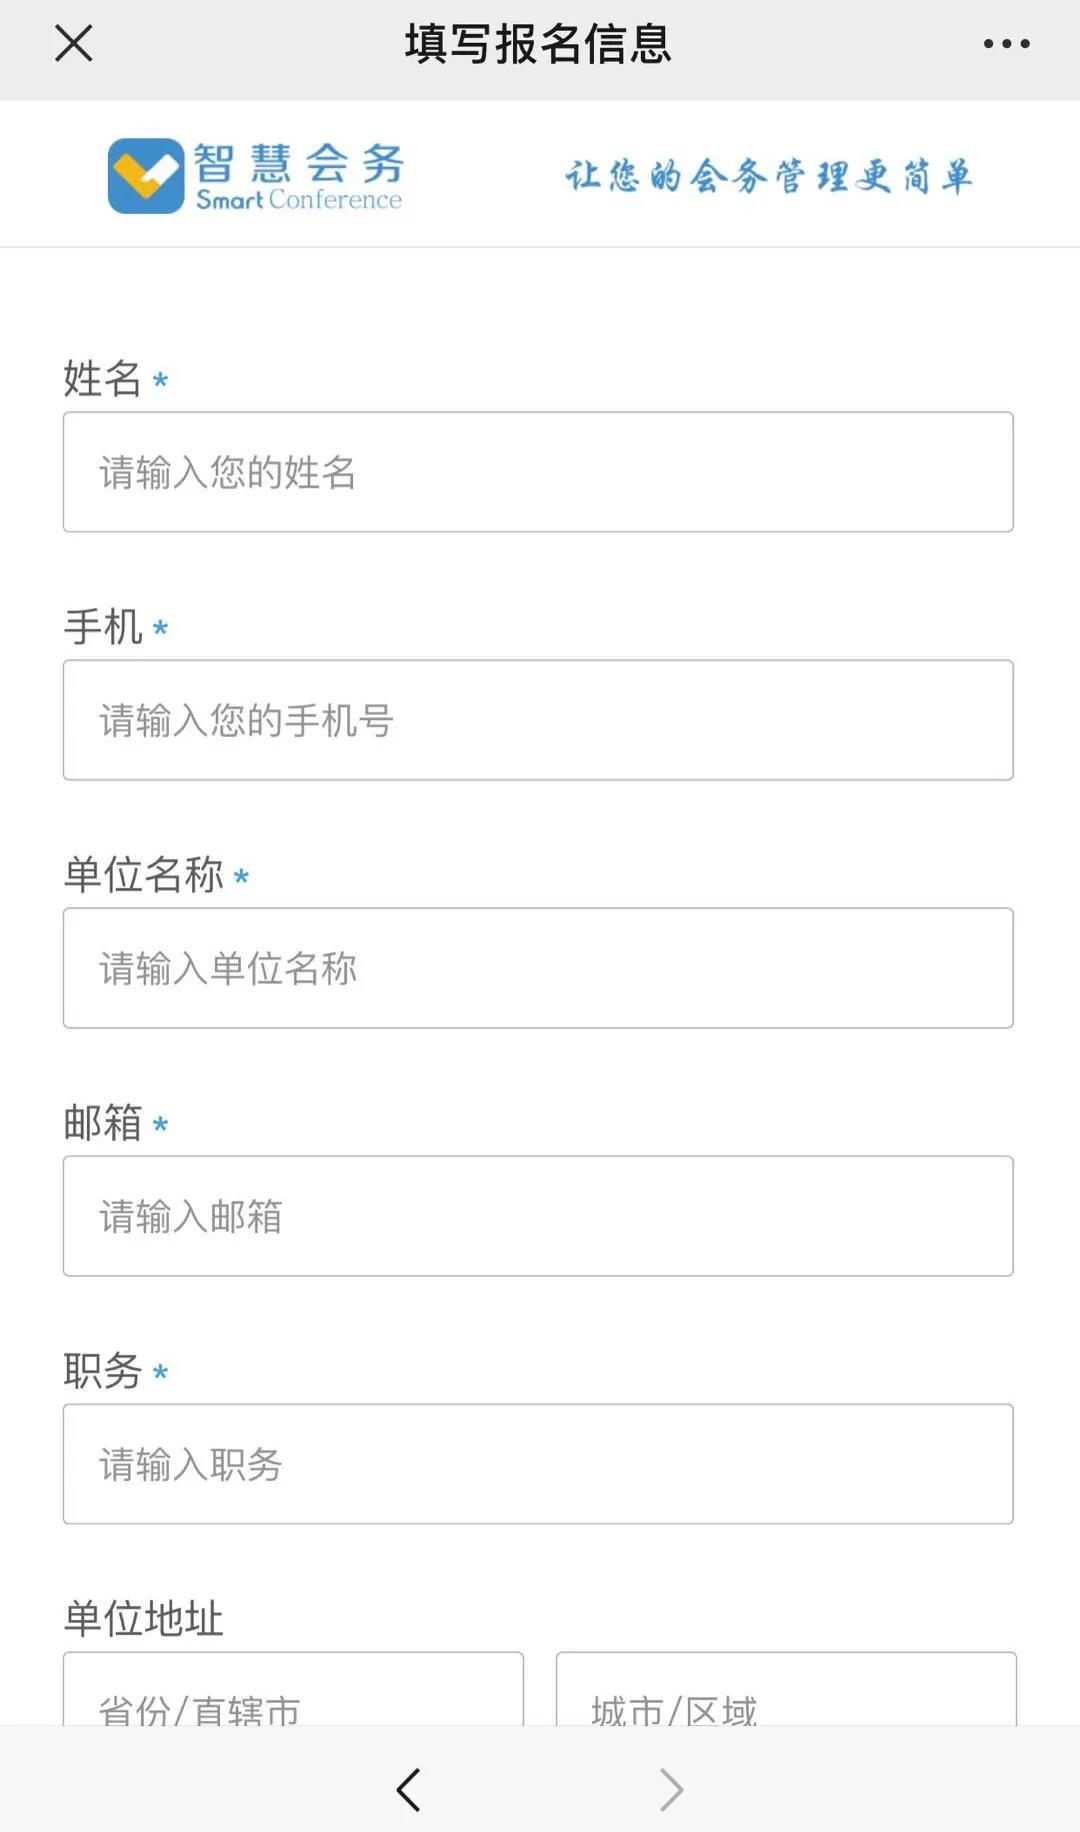Click the 单位地址 section label

[x=143, y=1619]
